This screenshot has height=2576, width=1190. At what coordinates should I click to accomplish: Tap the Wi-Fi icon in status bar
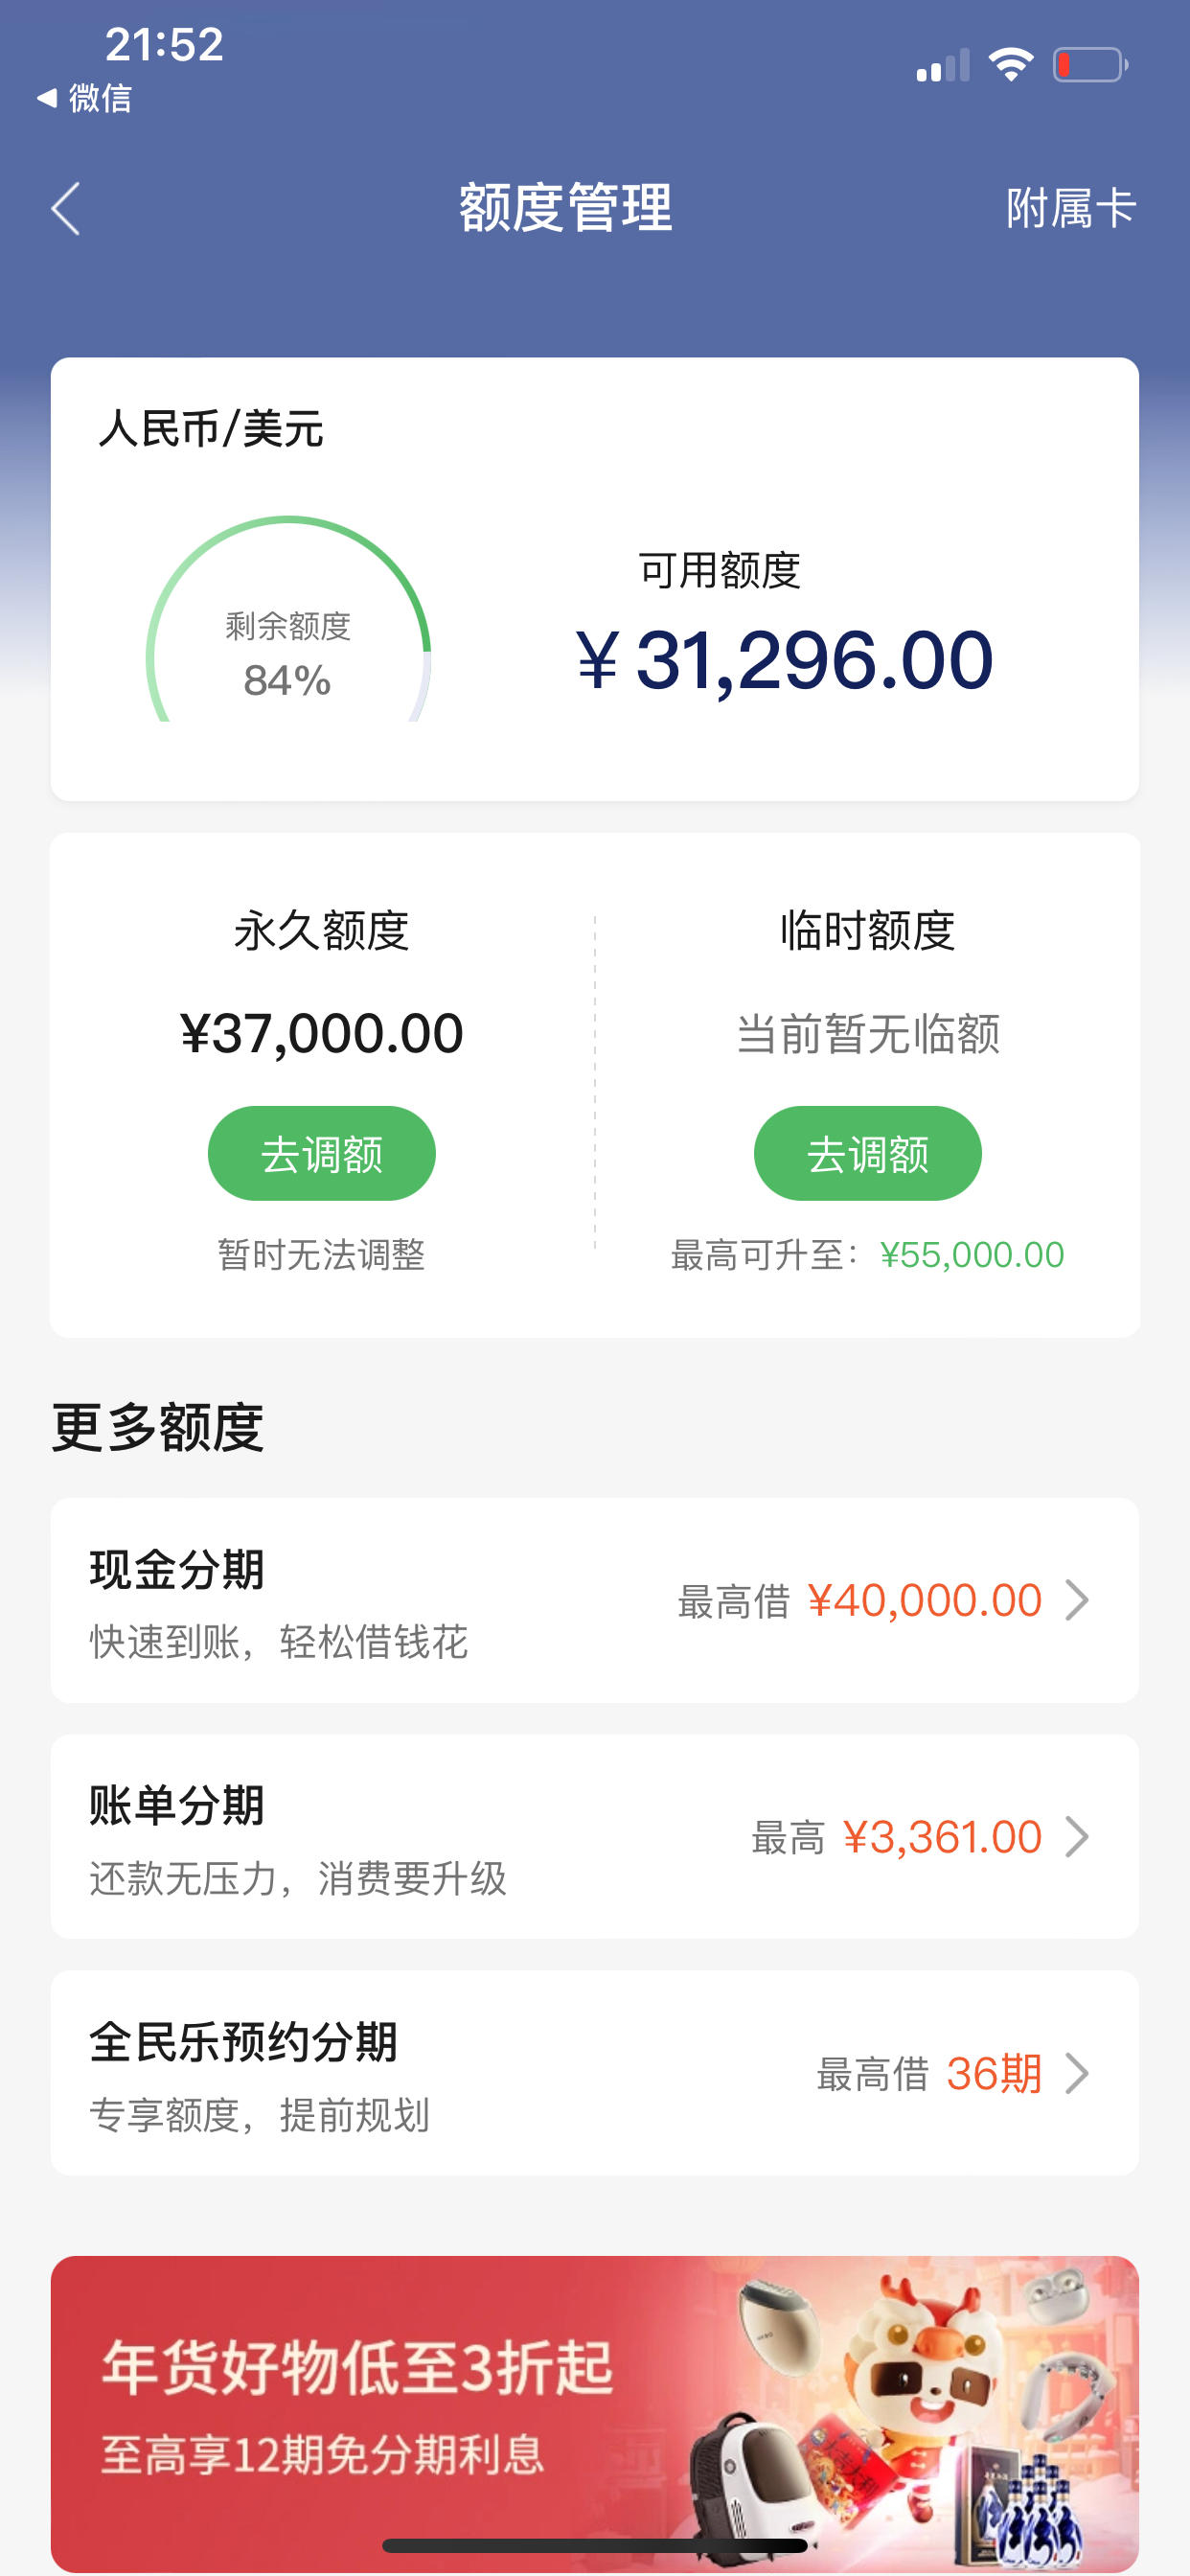pos(1011,65)
